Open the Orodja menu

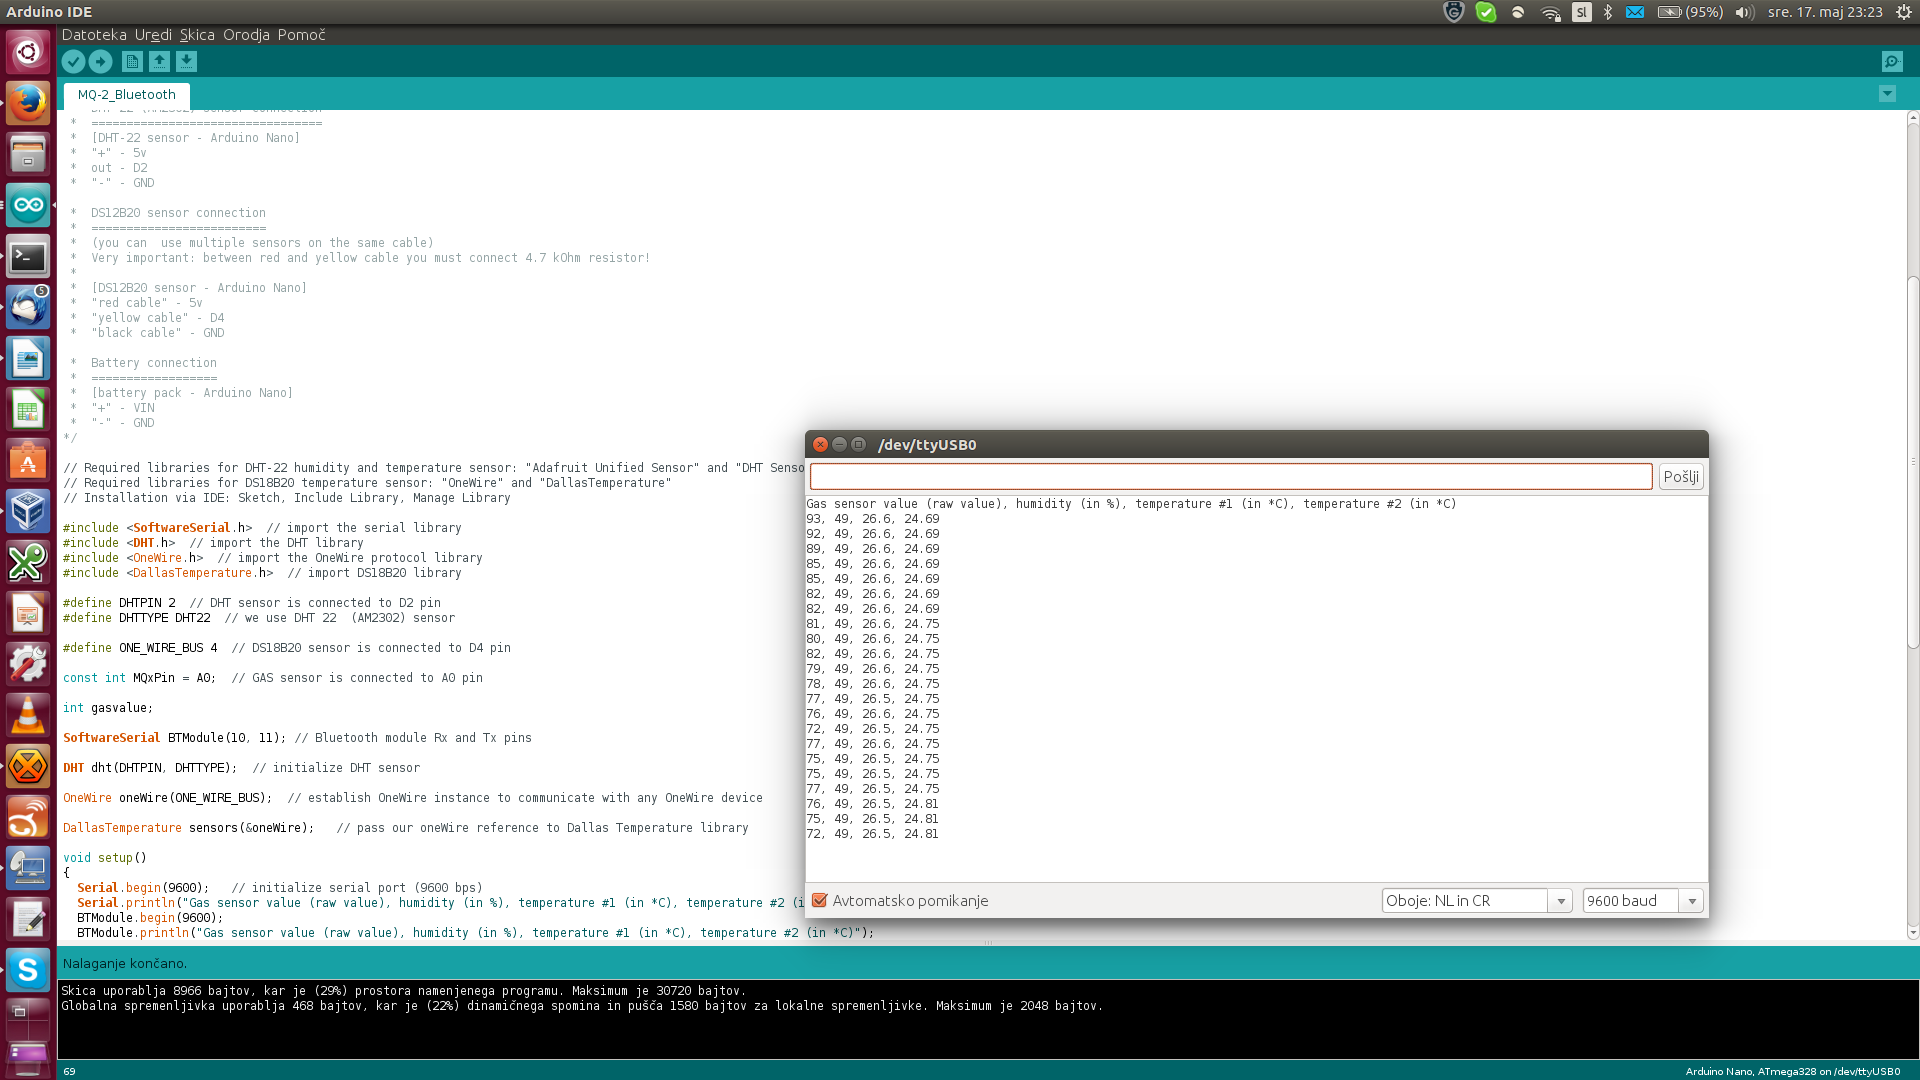(246, 35)
